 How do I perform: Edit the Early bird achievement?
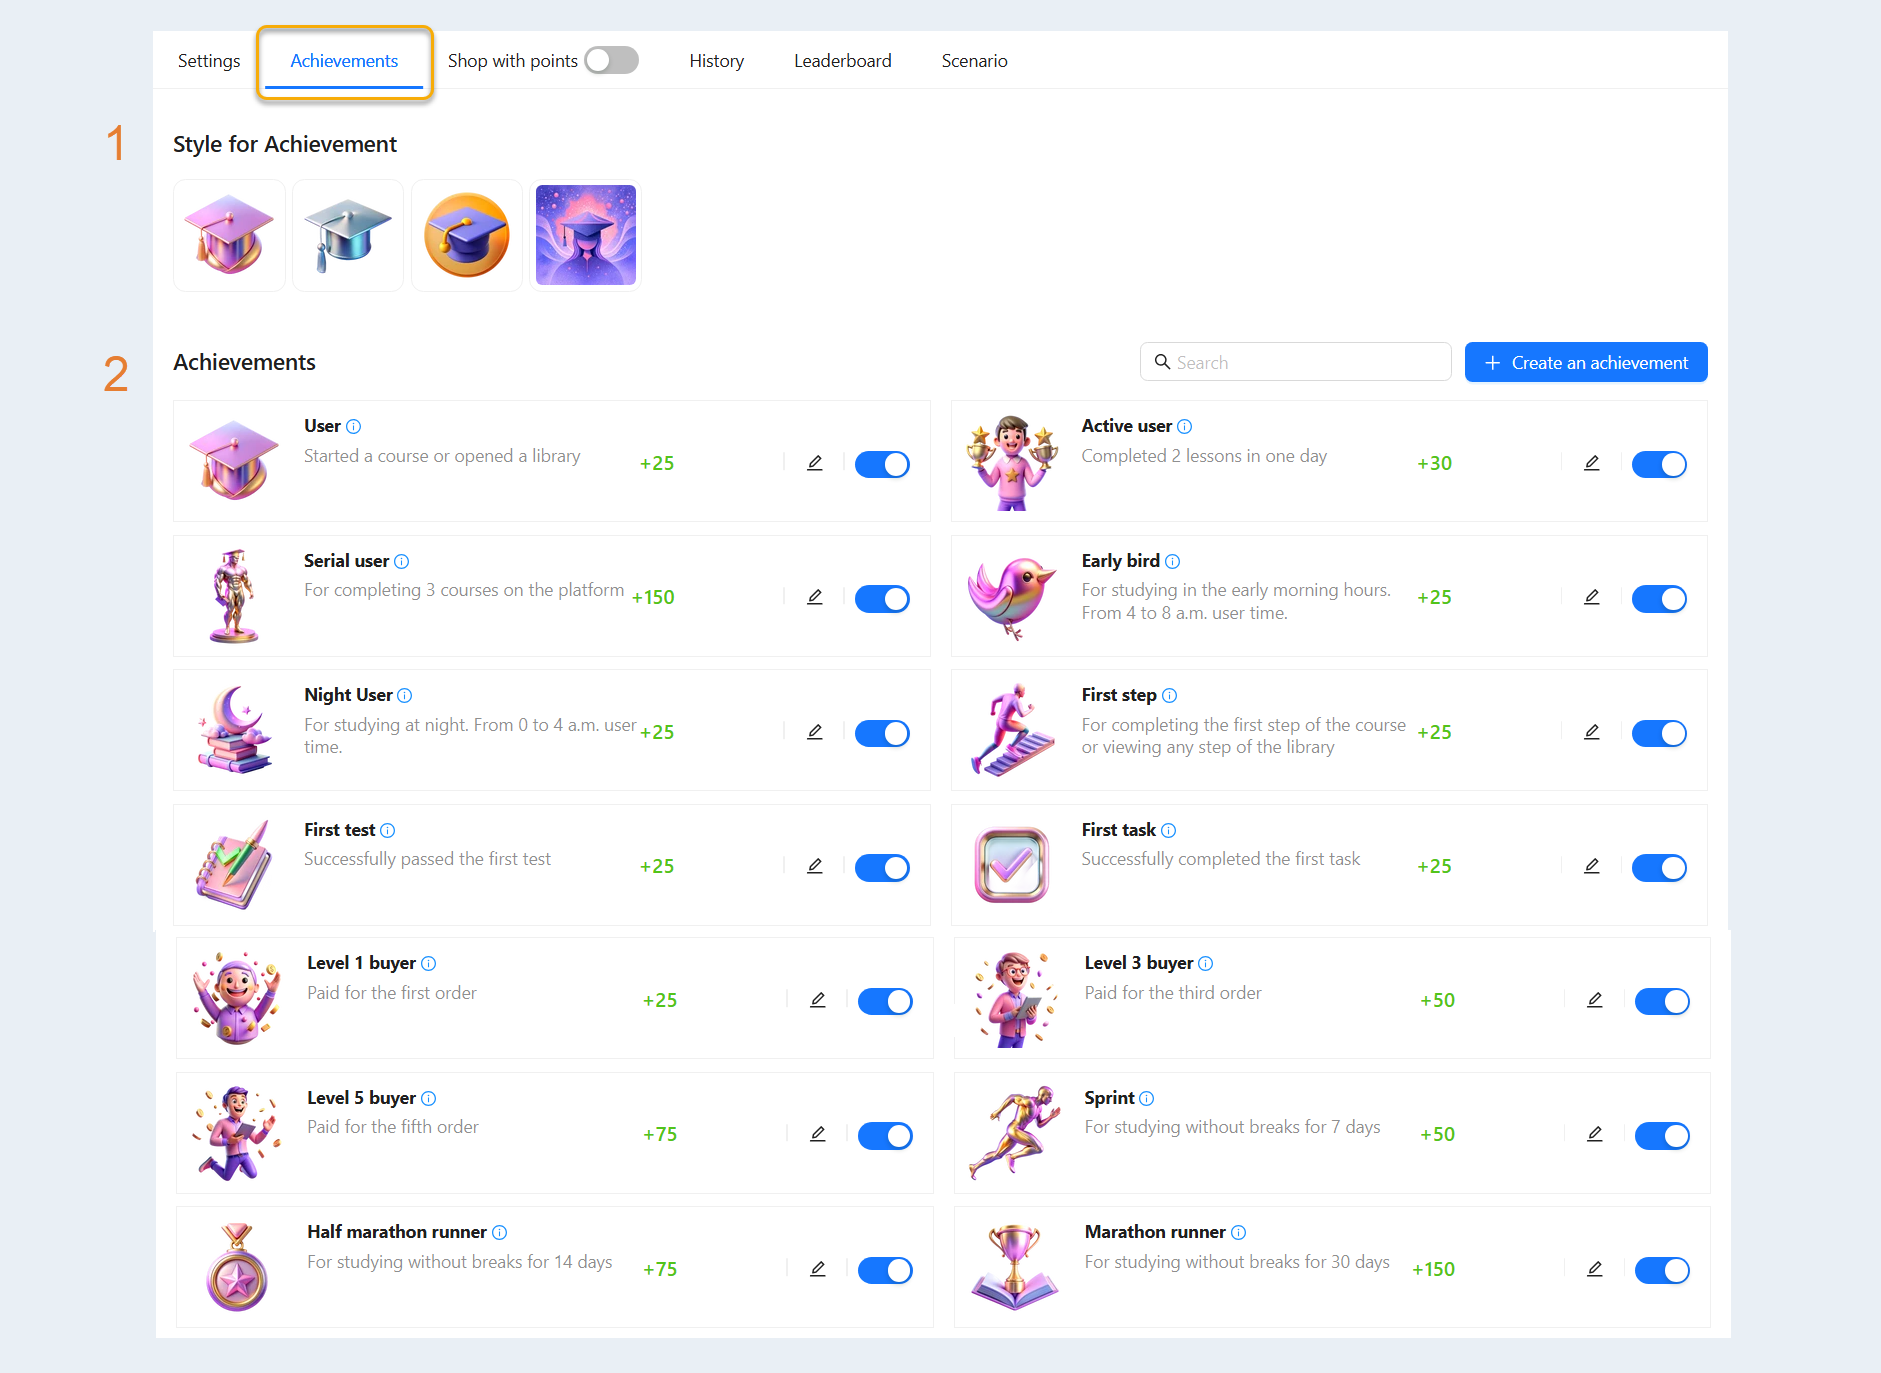click(1592, 597)
